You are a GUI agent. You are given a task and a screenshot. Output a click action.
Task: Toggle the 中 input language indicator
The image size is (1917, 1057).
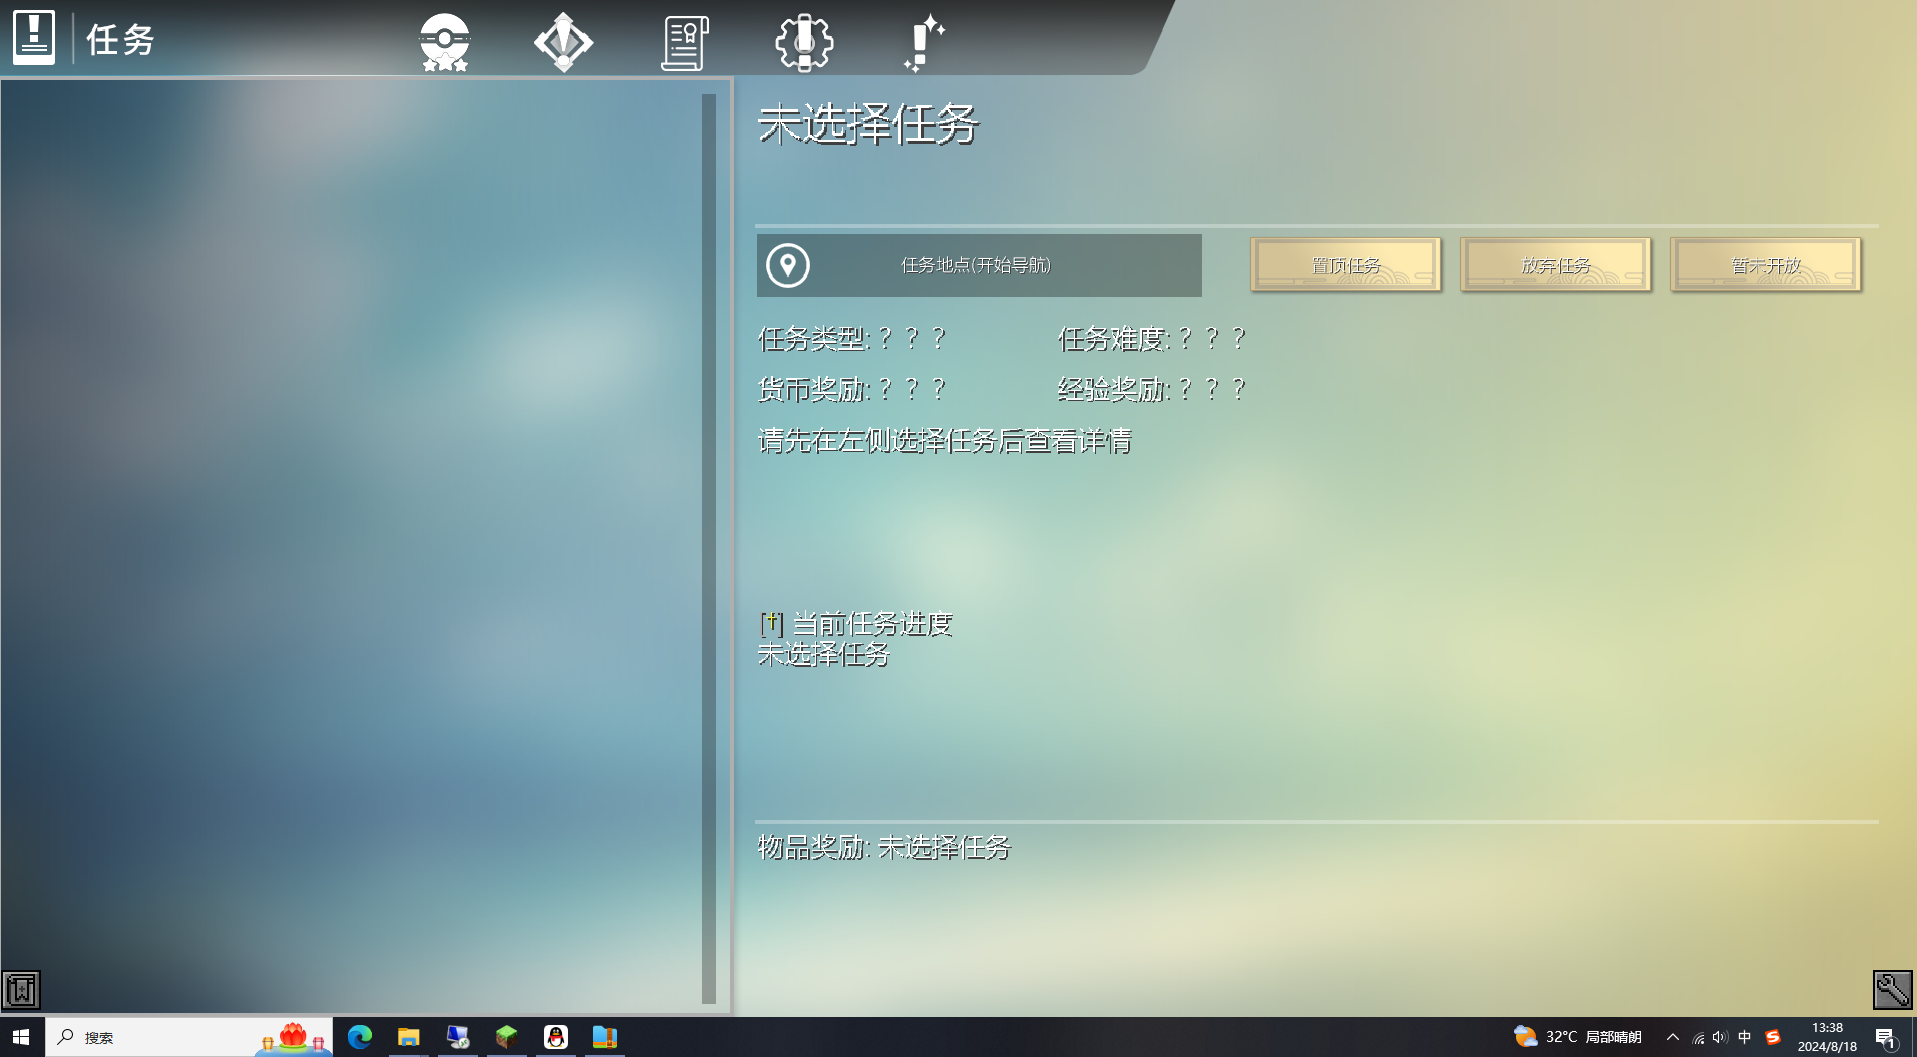[1745, 1037]
